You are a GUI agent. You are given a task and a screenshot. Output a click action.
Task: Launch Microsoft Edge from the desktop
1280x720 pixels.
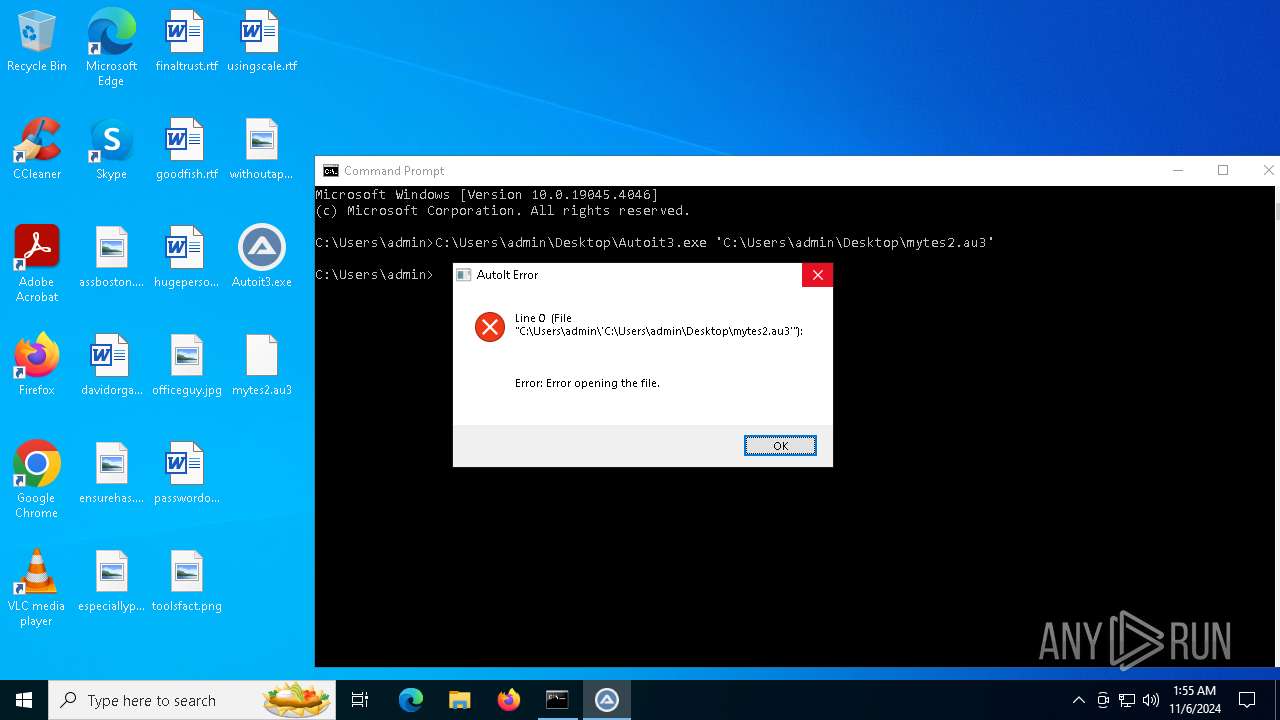(x=111, y=48)
